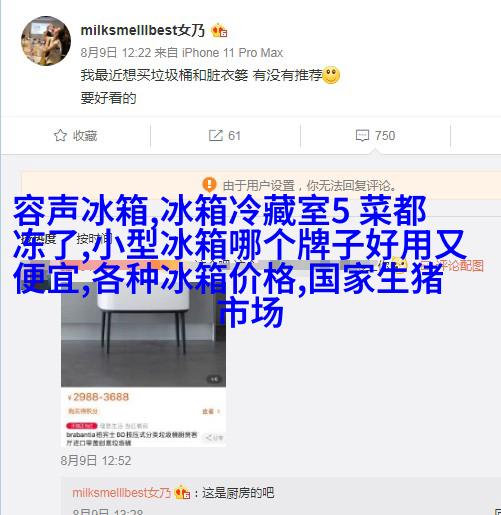The height and width of the screenshot is (515, 501).
Task: Open comments via the speech bubble icon
Action: [x=362, y=136]
